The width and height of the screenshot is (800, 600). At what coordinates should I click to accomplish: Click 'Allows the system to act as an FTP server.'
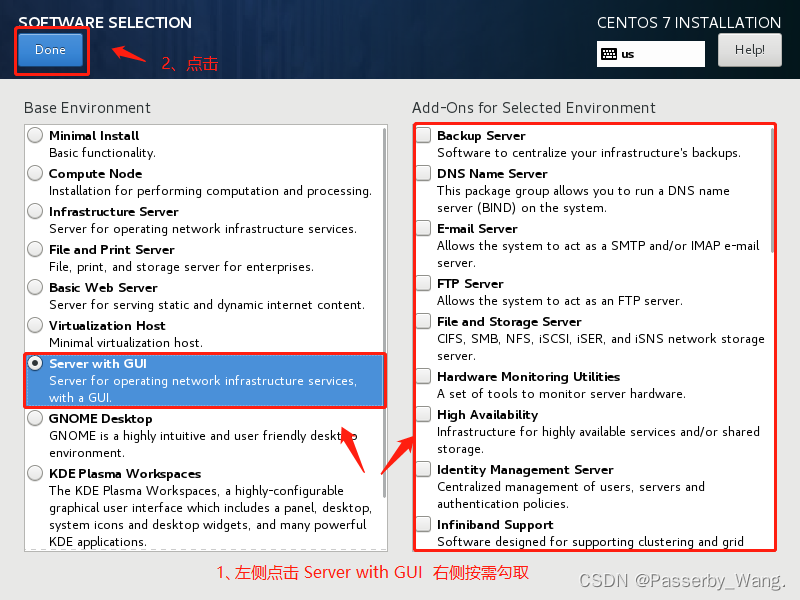point(560,301)
